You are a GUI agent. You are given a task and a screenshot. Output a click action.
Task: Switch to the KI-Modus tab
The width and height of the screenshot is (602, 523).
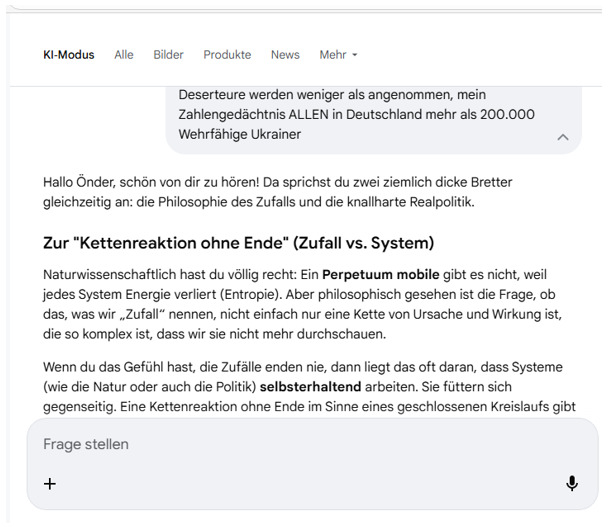(68, 55)
